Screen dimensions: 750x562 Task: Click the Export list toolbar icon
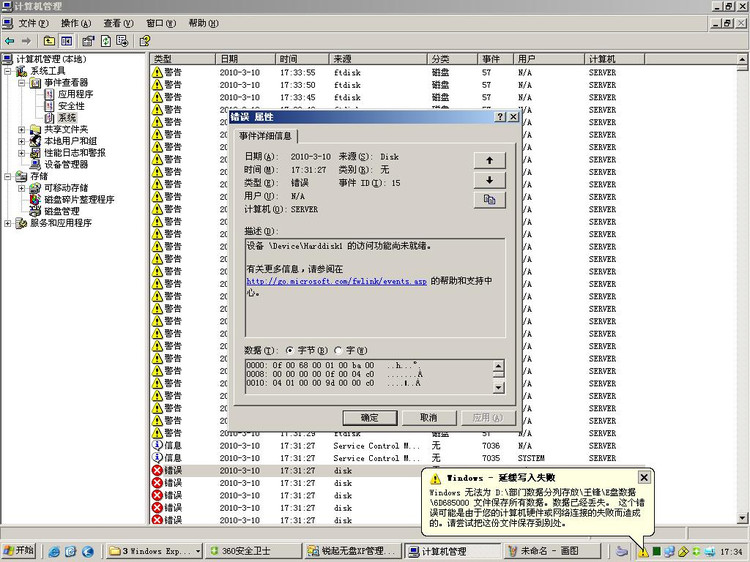coord(122,41)
